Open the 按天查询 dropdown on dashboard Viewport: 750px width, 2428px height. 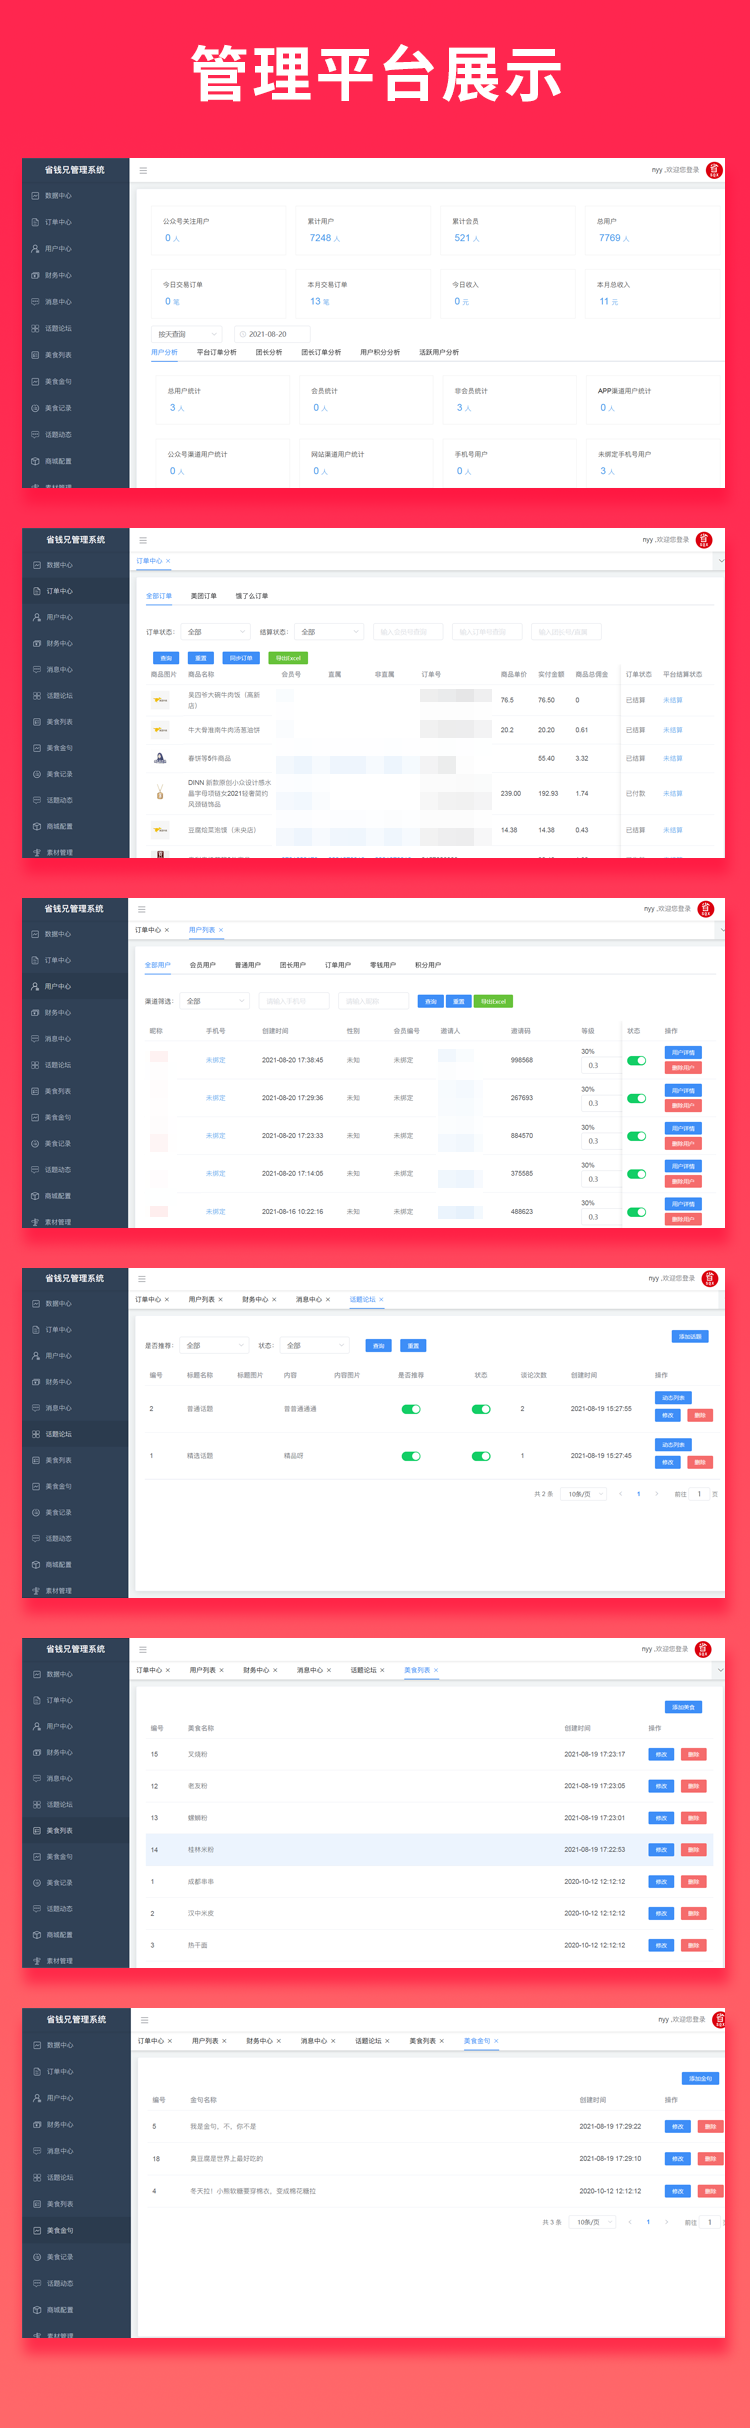(x=187, y=334)
